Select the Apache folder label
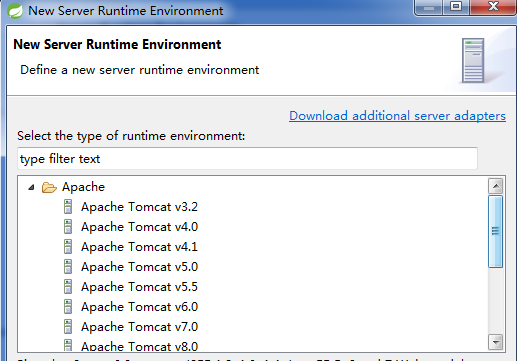 coord(83,187)
